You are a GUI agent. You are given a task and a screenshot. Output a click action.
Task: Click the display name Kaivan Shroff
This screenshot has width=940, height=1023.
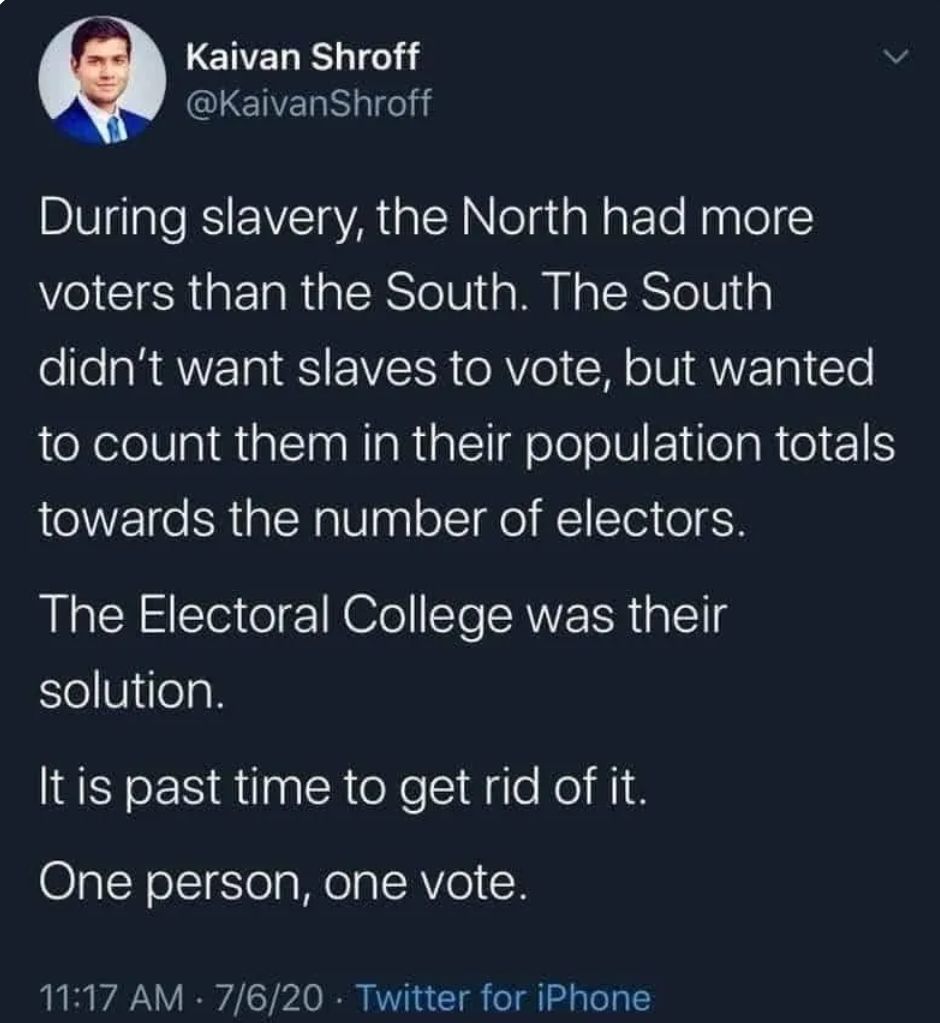[303, 58]
